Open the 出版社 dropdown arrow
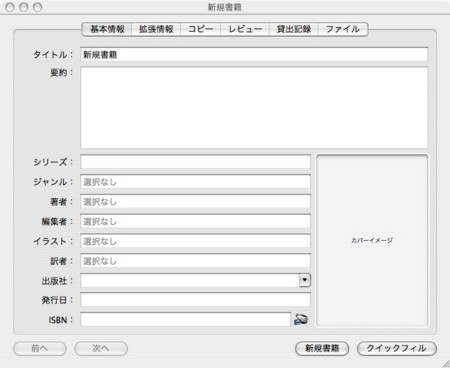450x368 pixels. click(305, 280)
